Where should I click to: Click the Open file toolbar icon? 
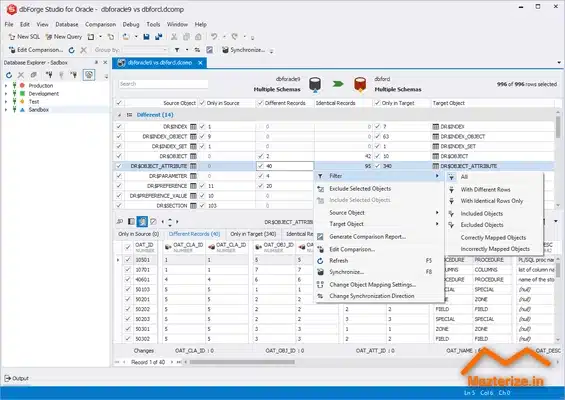coord(126,37)
